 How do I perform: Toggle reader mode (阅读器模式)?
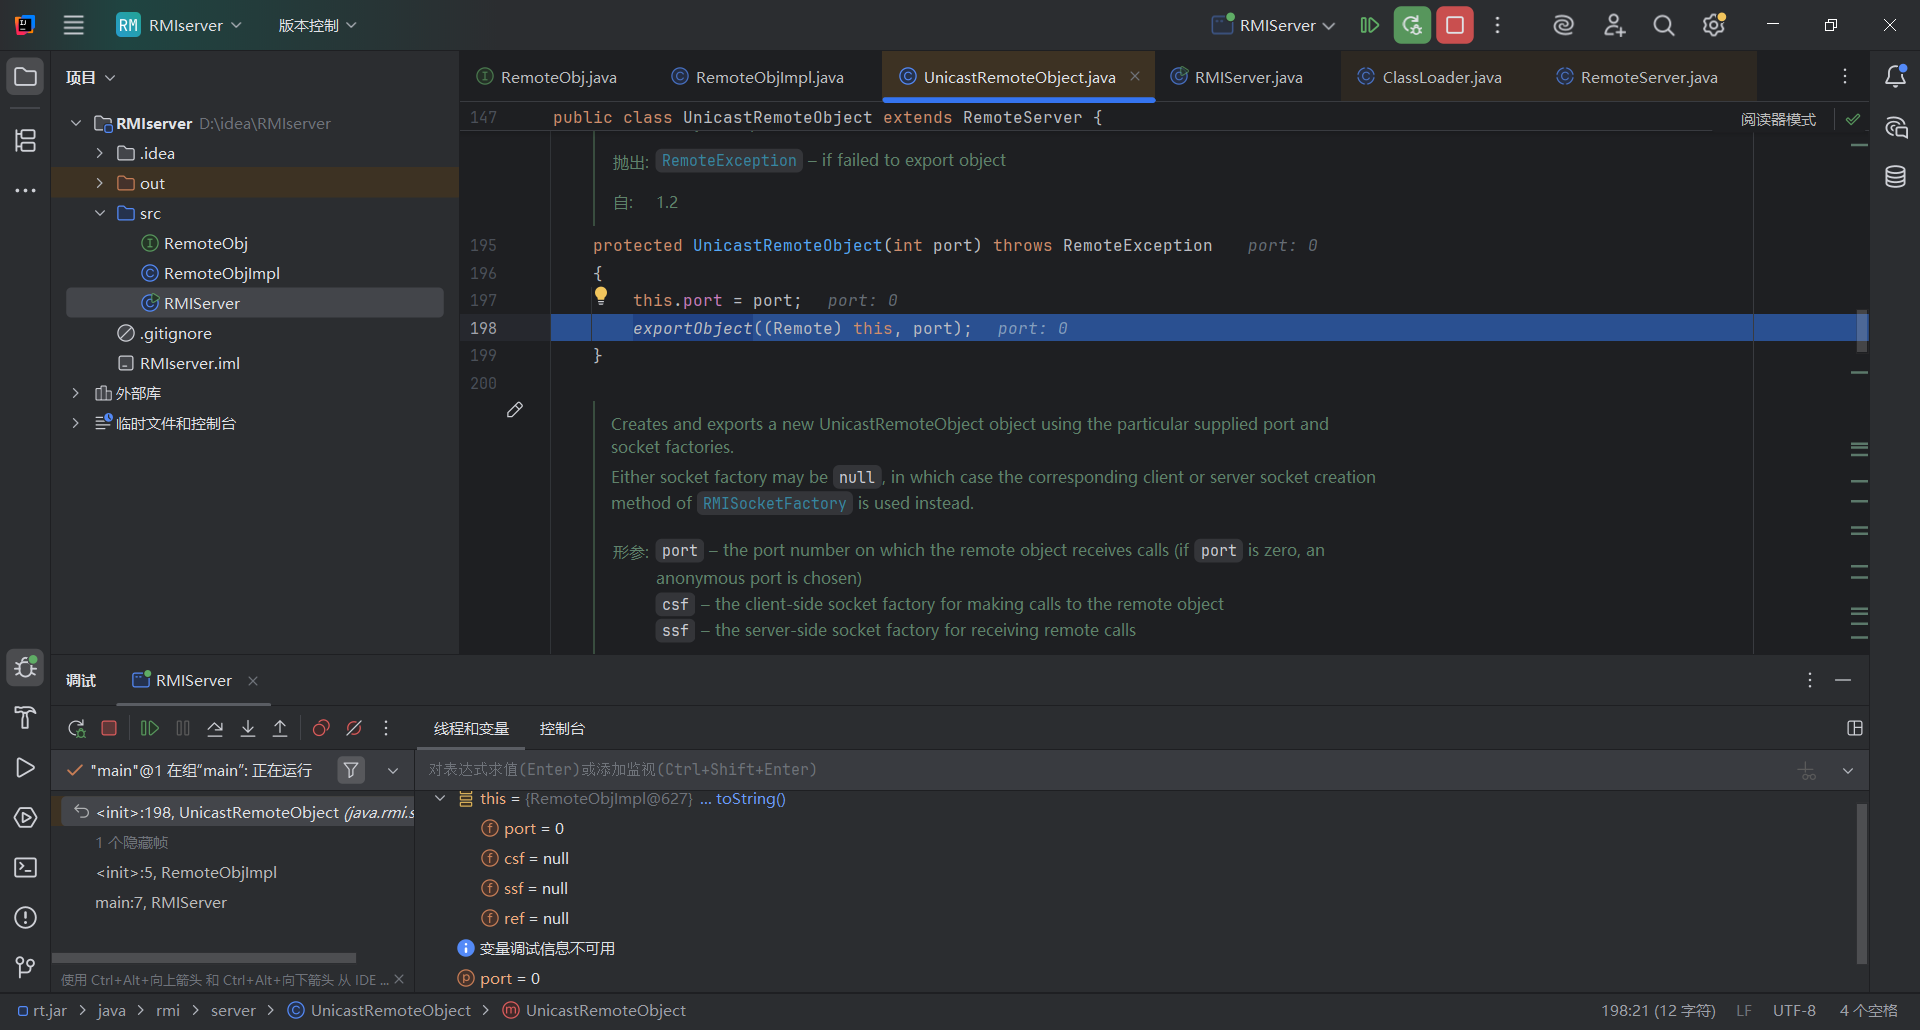click(1778, 119)
